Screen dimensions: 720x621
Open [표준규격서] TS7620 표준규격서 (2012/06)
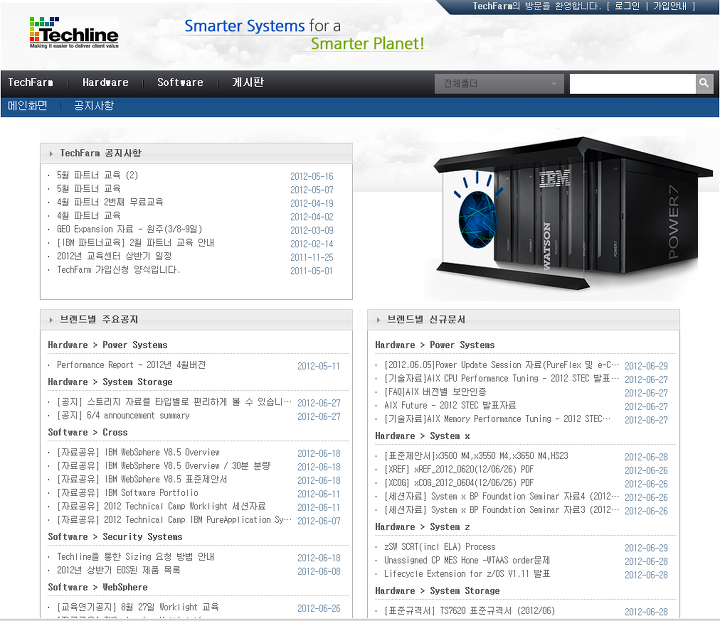[x=469, y=611]
